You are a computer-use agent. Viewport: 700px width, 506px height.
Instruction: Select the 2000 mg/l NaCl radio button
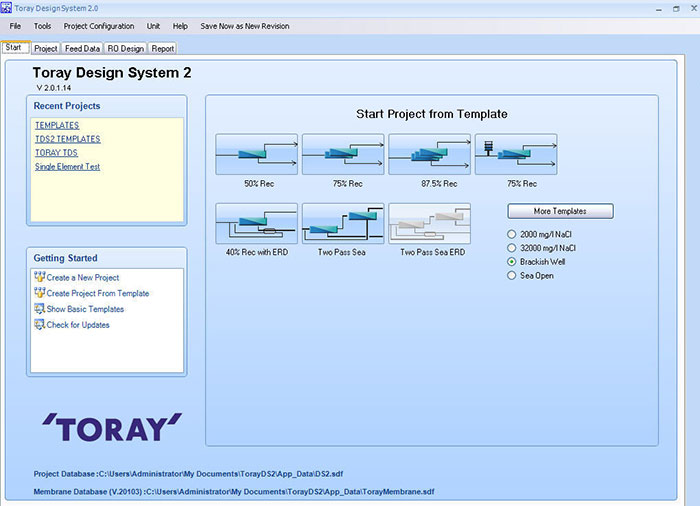[x=512, y=234]
